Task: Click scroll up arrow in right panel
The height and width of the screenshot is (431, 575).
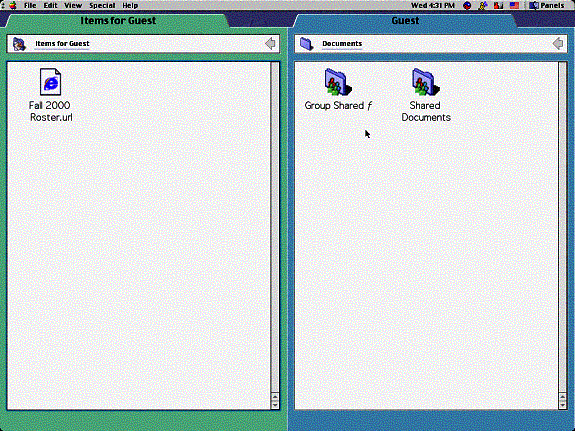Action: click(x=563, y=397)
